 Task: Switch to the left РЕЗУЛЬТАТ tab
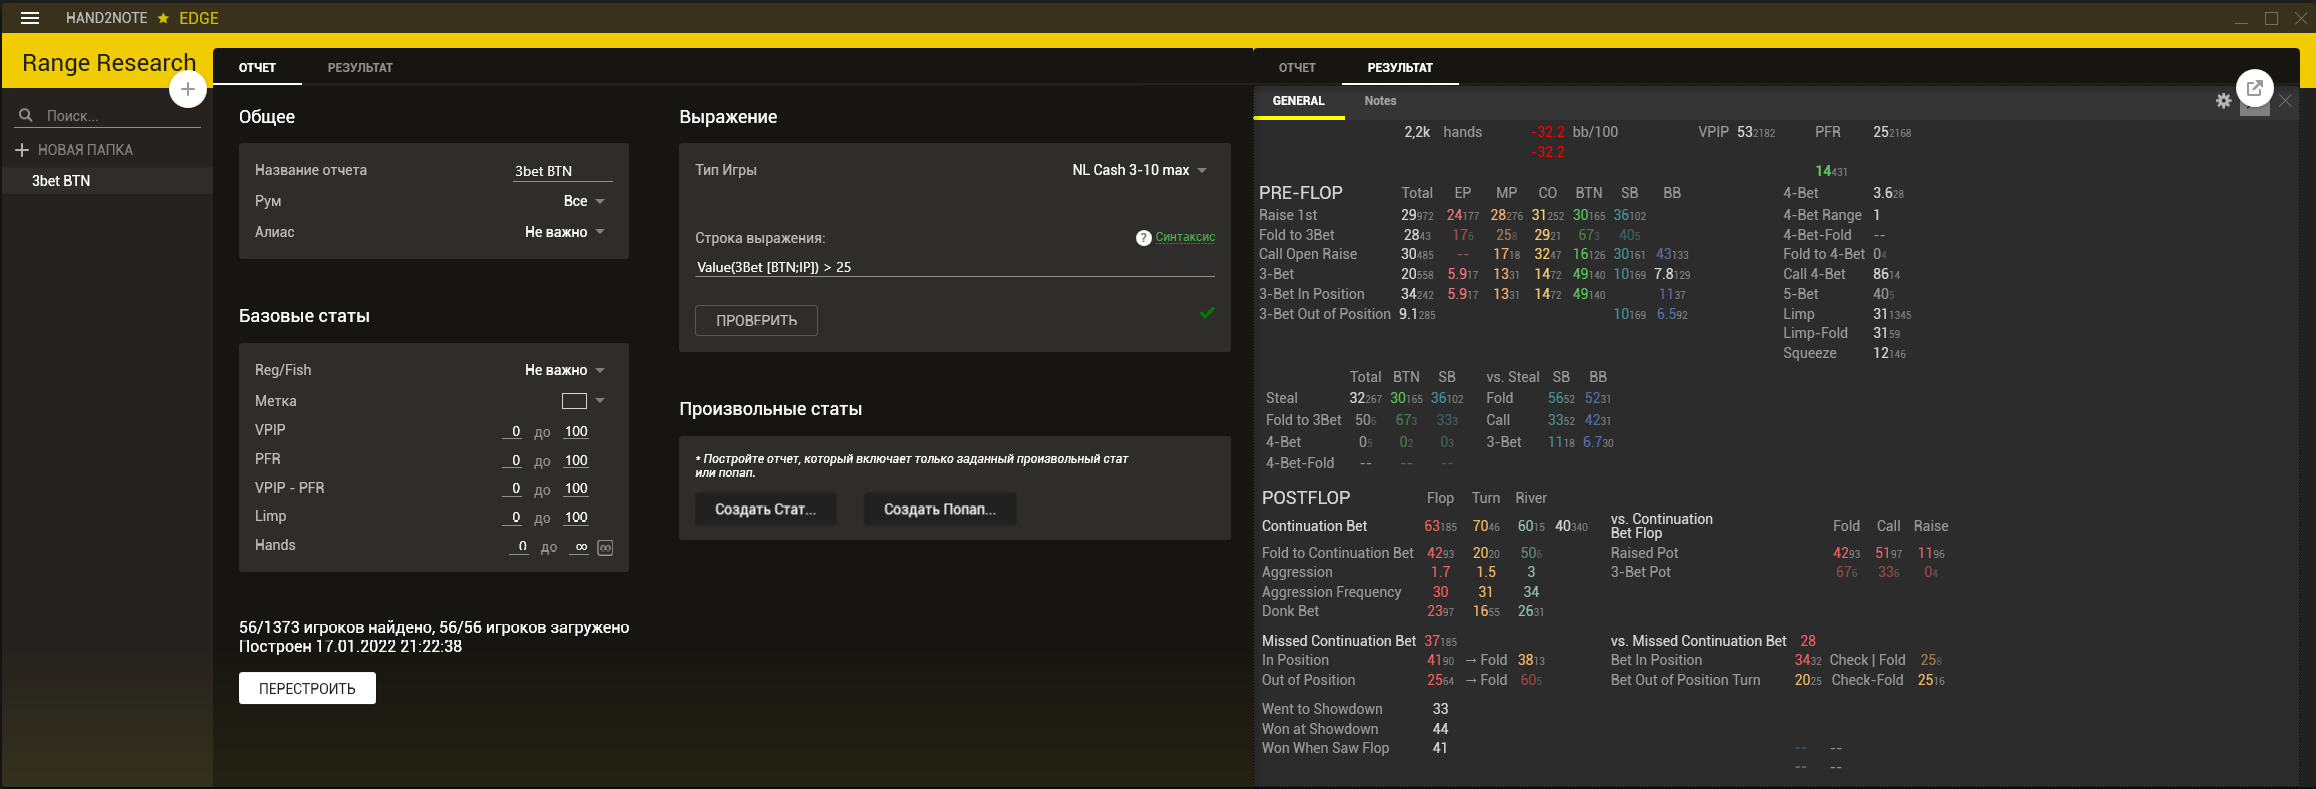pyautogui.click(x=360, y=68)
